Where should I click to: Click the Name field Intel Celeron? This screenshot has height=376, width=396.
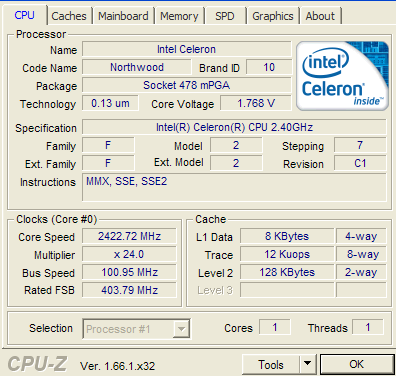click(187, 49)
